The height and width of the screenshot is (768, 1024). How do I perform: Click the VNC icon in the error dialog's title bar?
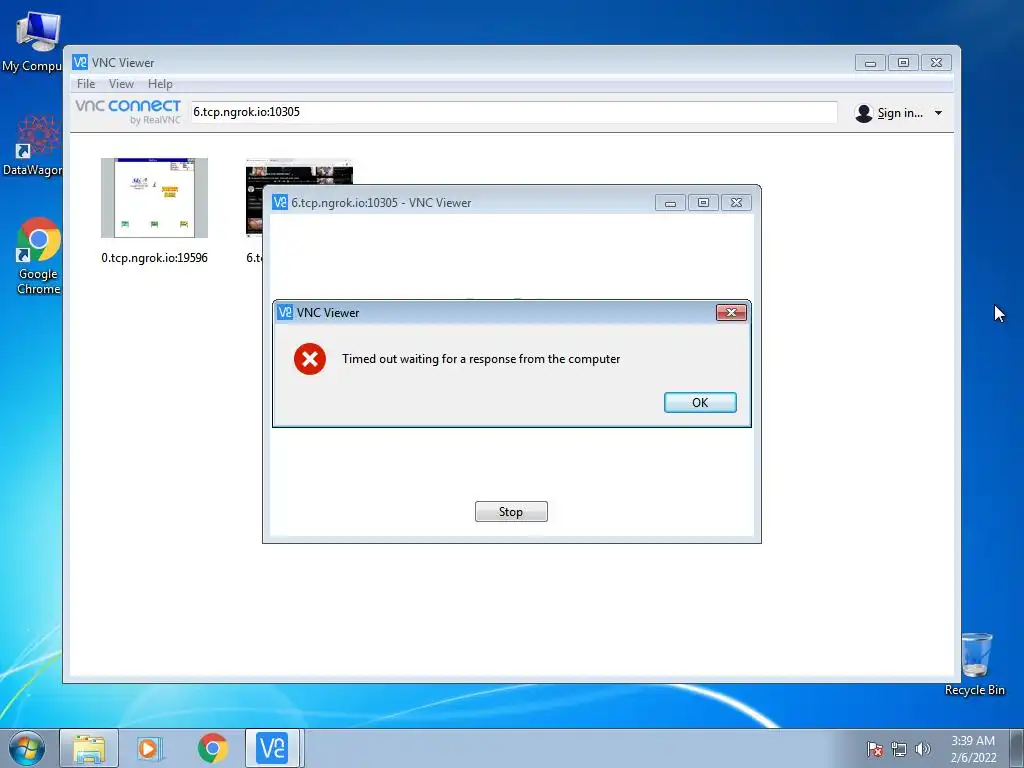pyautogui.click(x=285, y=312)
